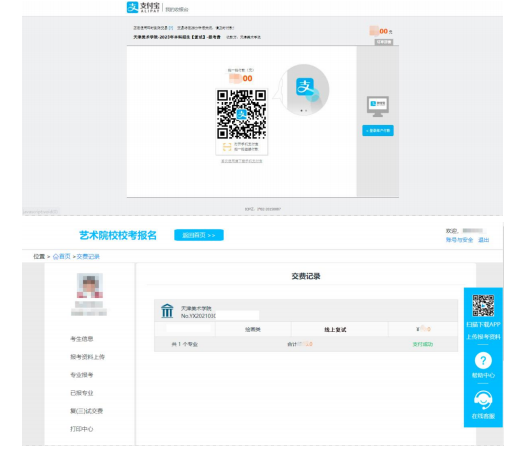Open 复(三)试交费 in the left sidebar
The width and height of the screenshot is (530, 452).
pos(86,411)
